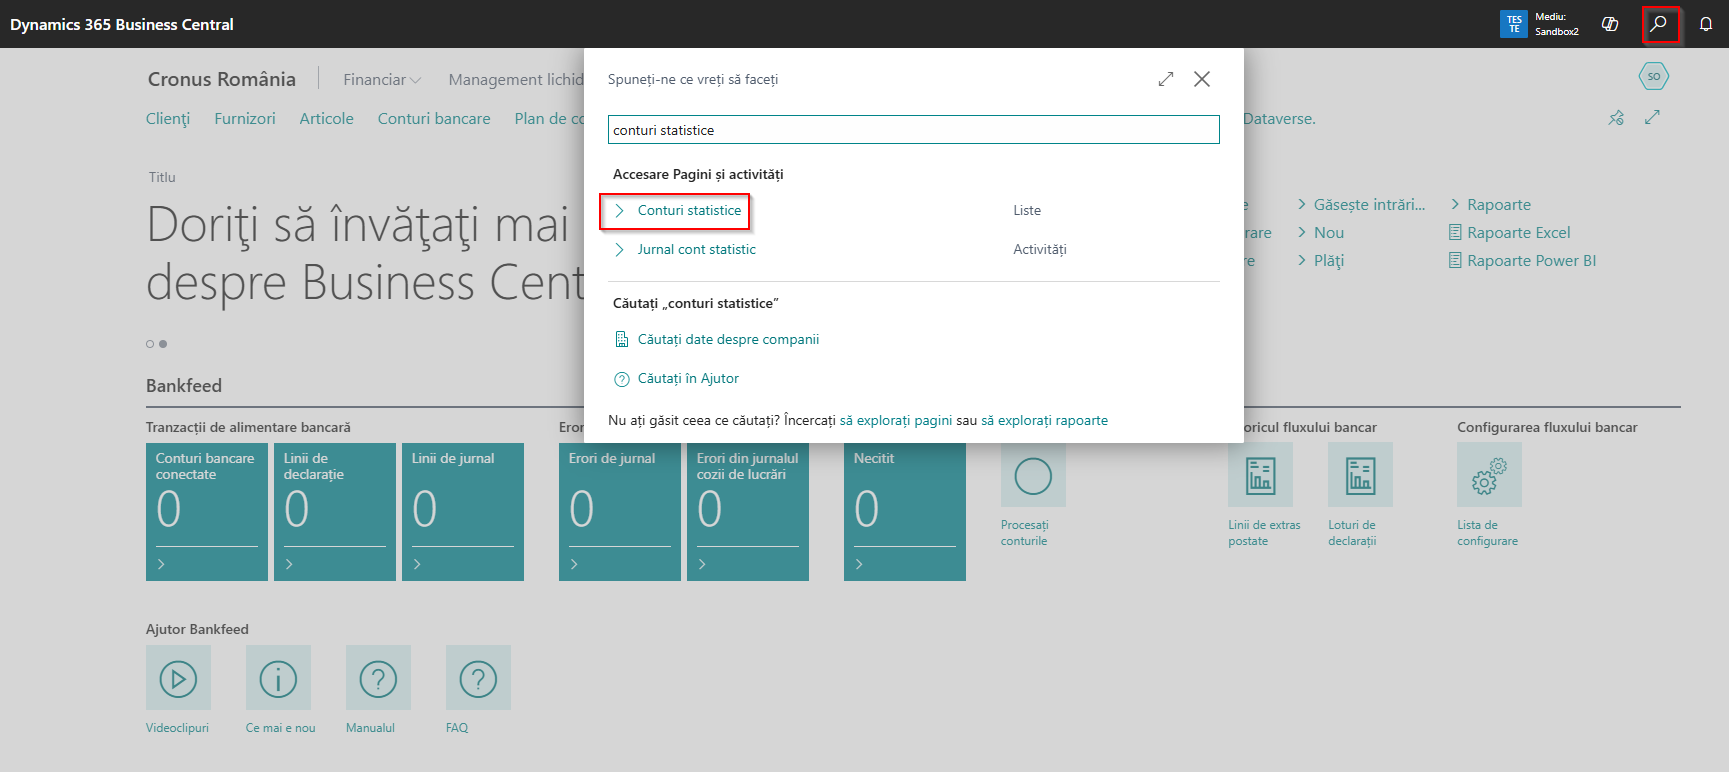Select the first carousel dot under the headline
1729x772 pixels.
[150, 344]
